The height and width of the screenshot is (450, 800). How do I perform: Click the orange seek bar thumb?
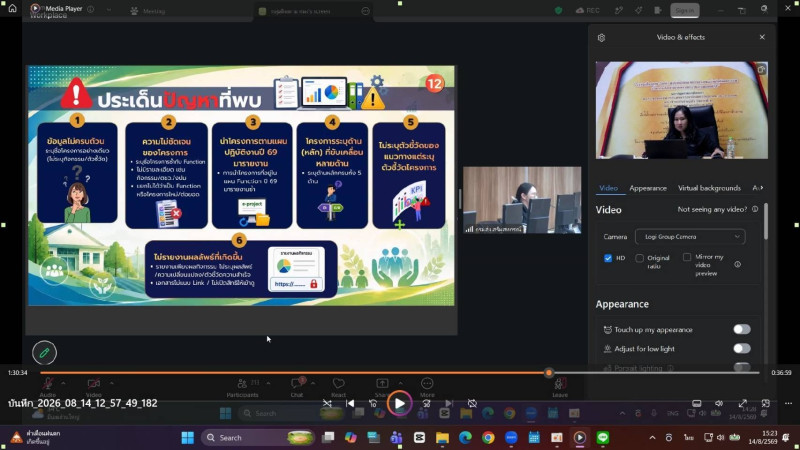coord(548,373)
